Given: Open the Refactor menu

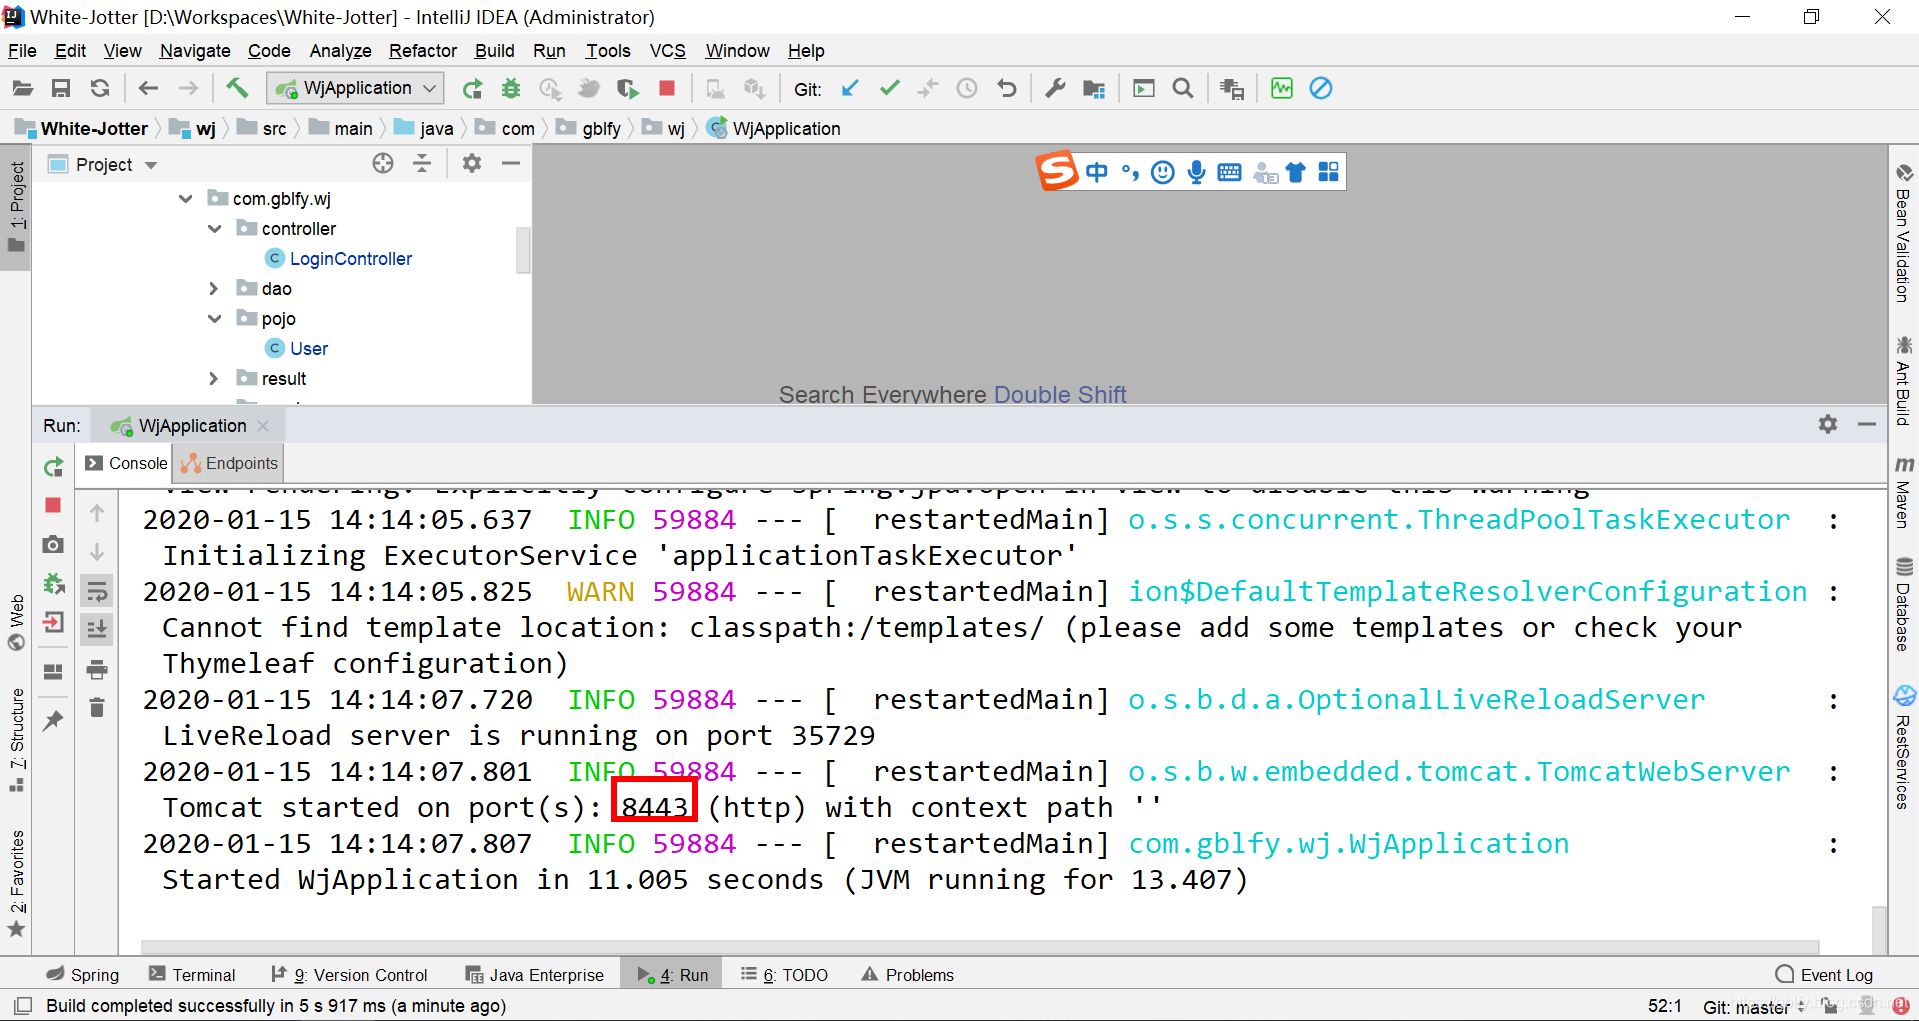Looking at the screenshot, I should (x=423, y=51).
